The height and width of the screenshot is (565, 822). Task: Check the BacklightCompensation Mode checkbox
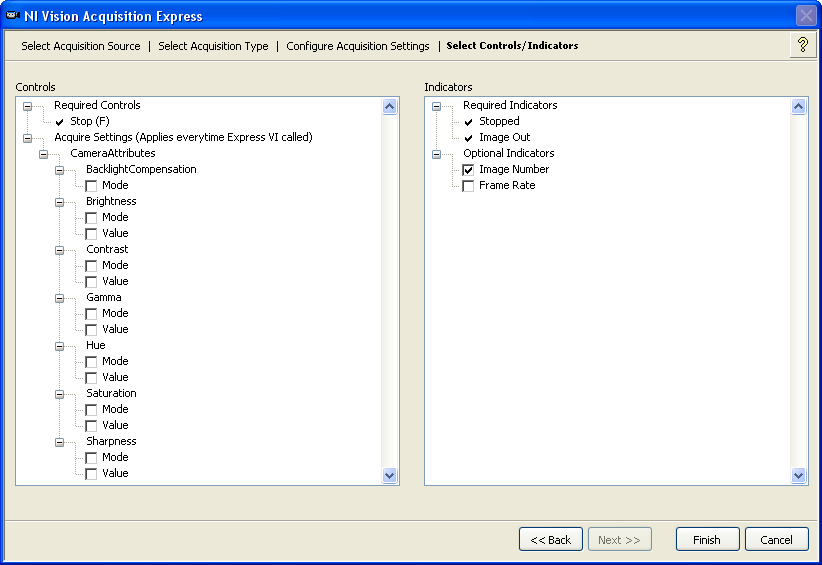coord(91,186)
